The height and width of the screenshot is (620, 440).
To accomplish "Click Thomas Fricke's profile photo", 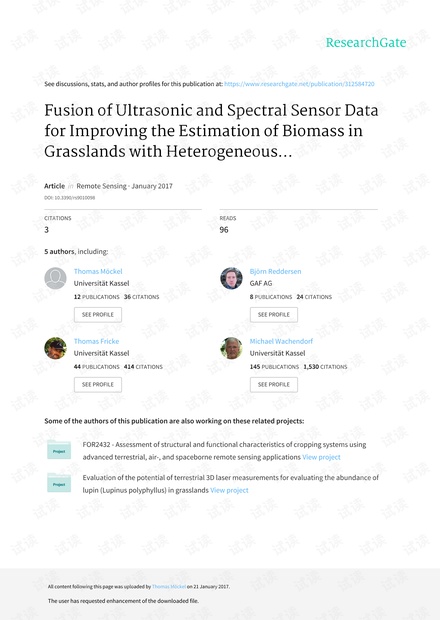I will [55, 348].
